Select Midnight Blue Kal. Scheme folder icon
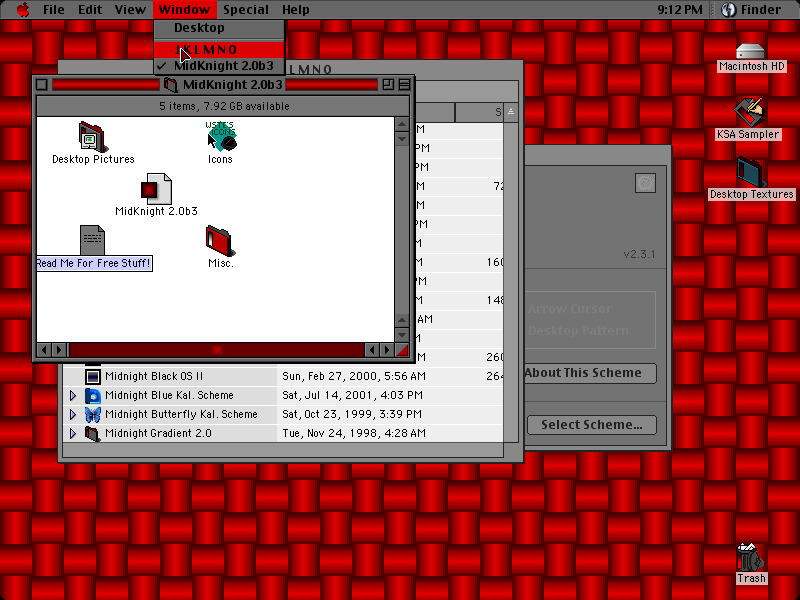Screen dimensions: 800x600 click(x=93, y=395)
